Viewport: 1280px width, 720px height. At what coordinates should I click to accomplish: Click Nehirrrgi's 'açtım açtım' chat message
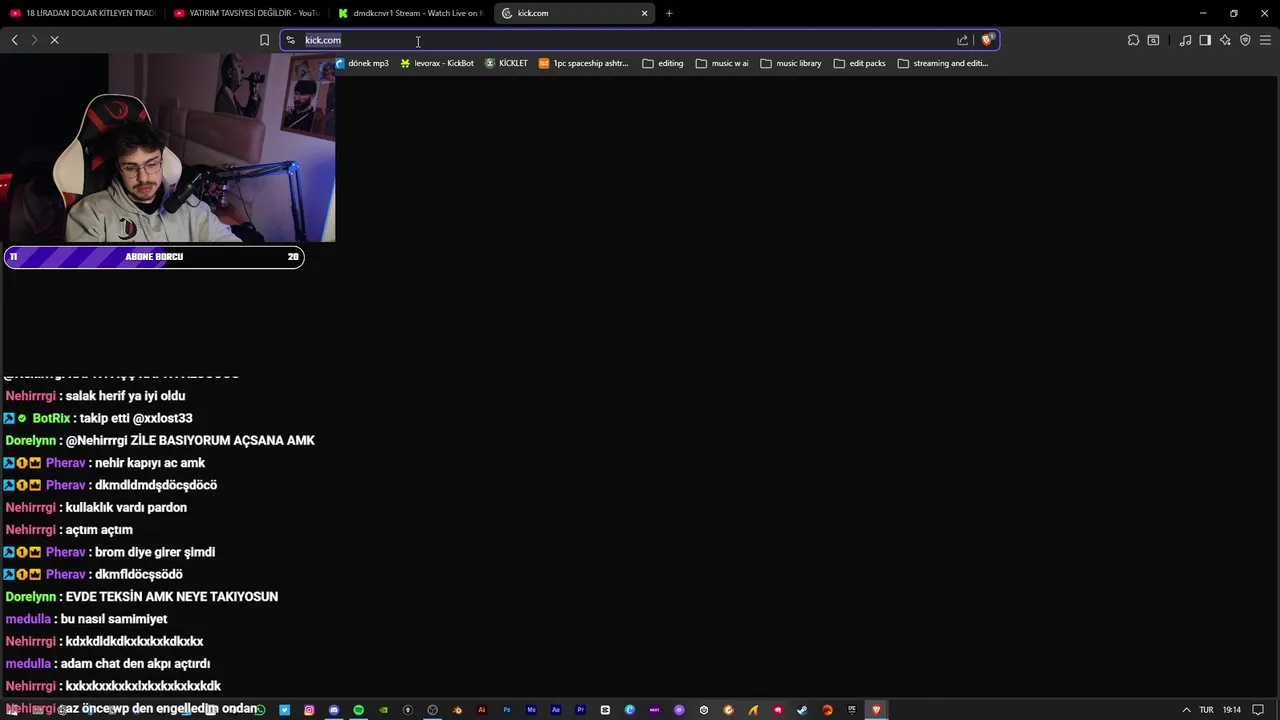pos(99,530)
